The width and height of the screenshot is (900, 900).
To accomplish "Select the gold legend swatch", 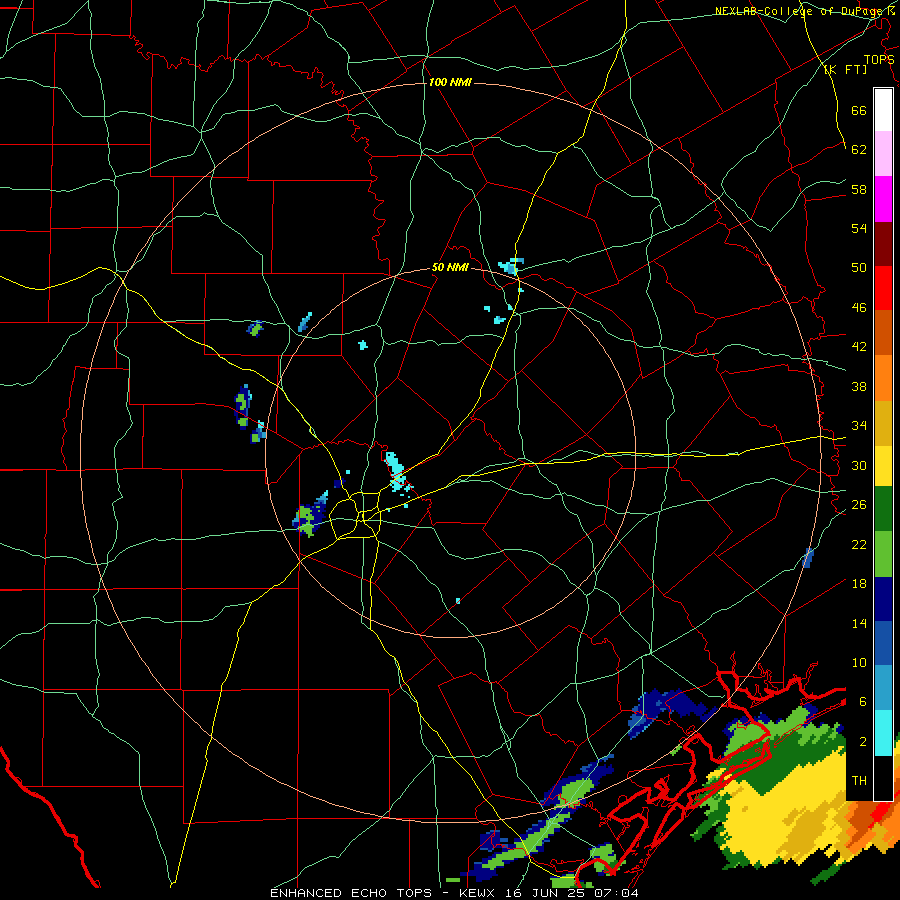I will pos(883,423).
